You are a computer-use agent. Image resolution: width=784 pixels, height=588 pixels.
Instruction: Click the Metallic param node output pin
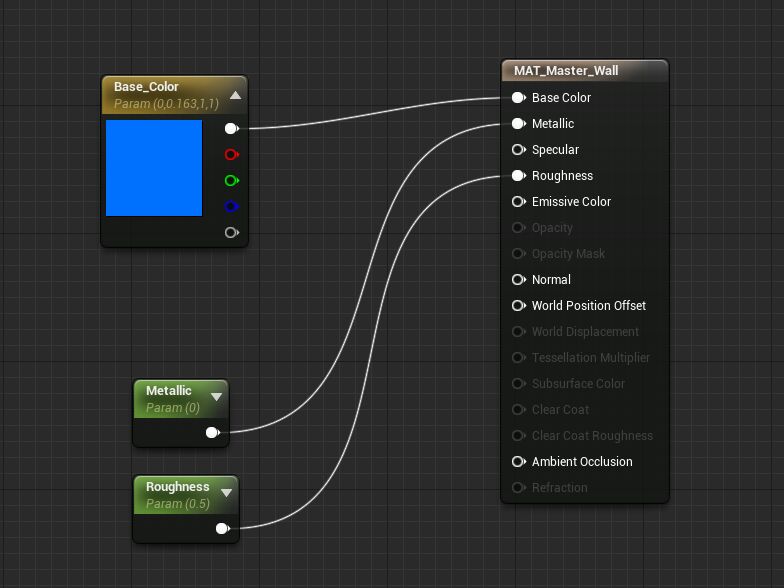coord(212,432)
